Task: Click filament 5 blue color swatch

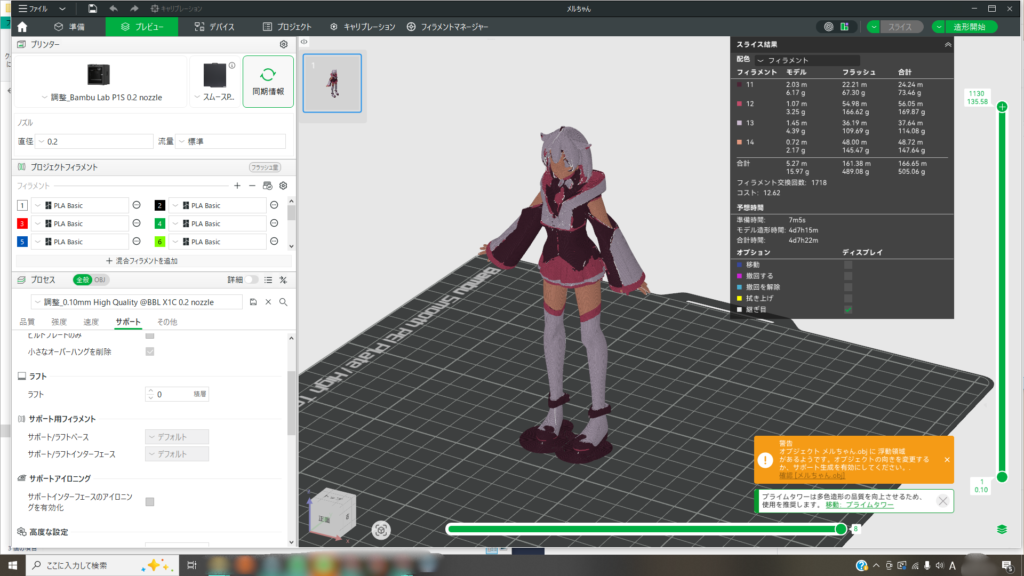Action: (x=22, y=242)
